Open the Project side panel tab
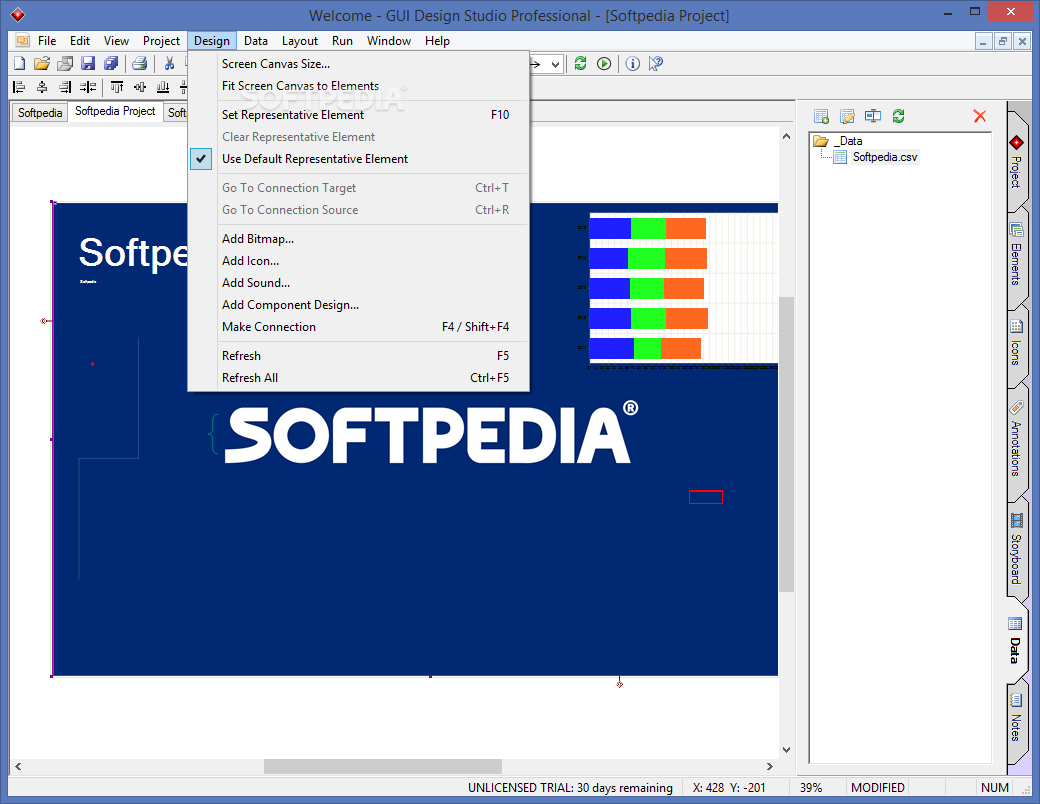The width and height of the screenshot is (1040, 804). click(1016, 162)
